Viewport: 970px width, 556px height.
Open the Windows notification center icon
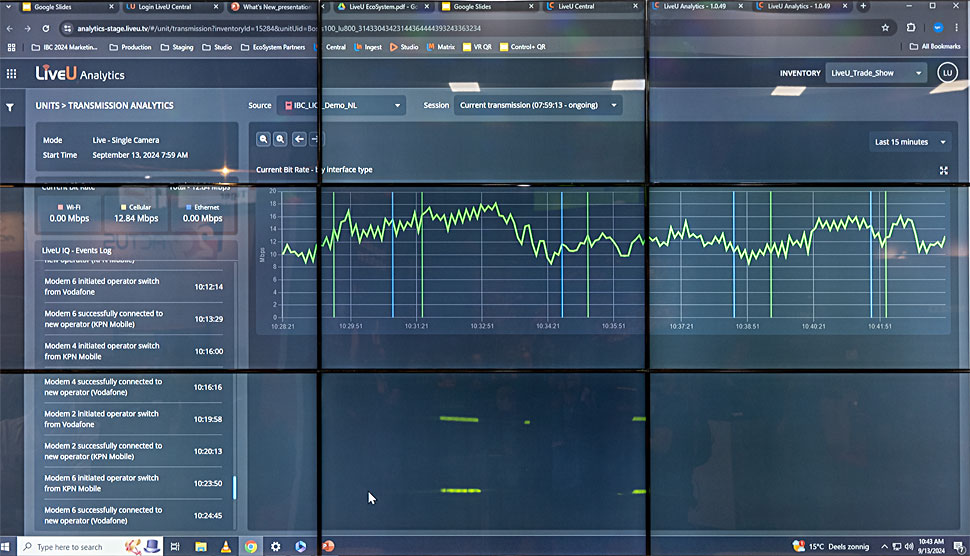coord(959,547)
